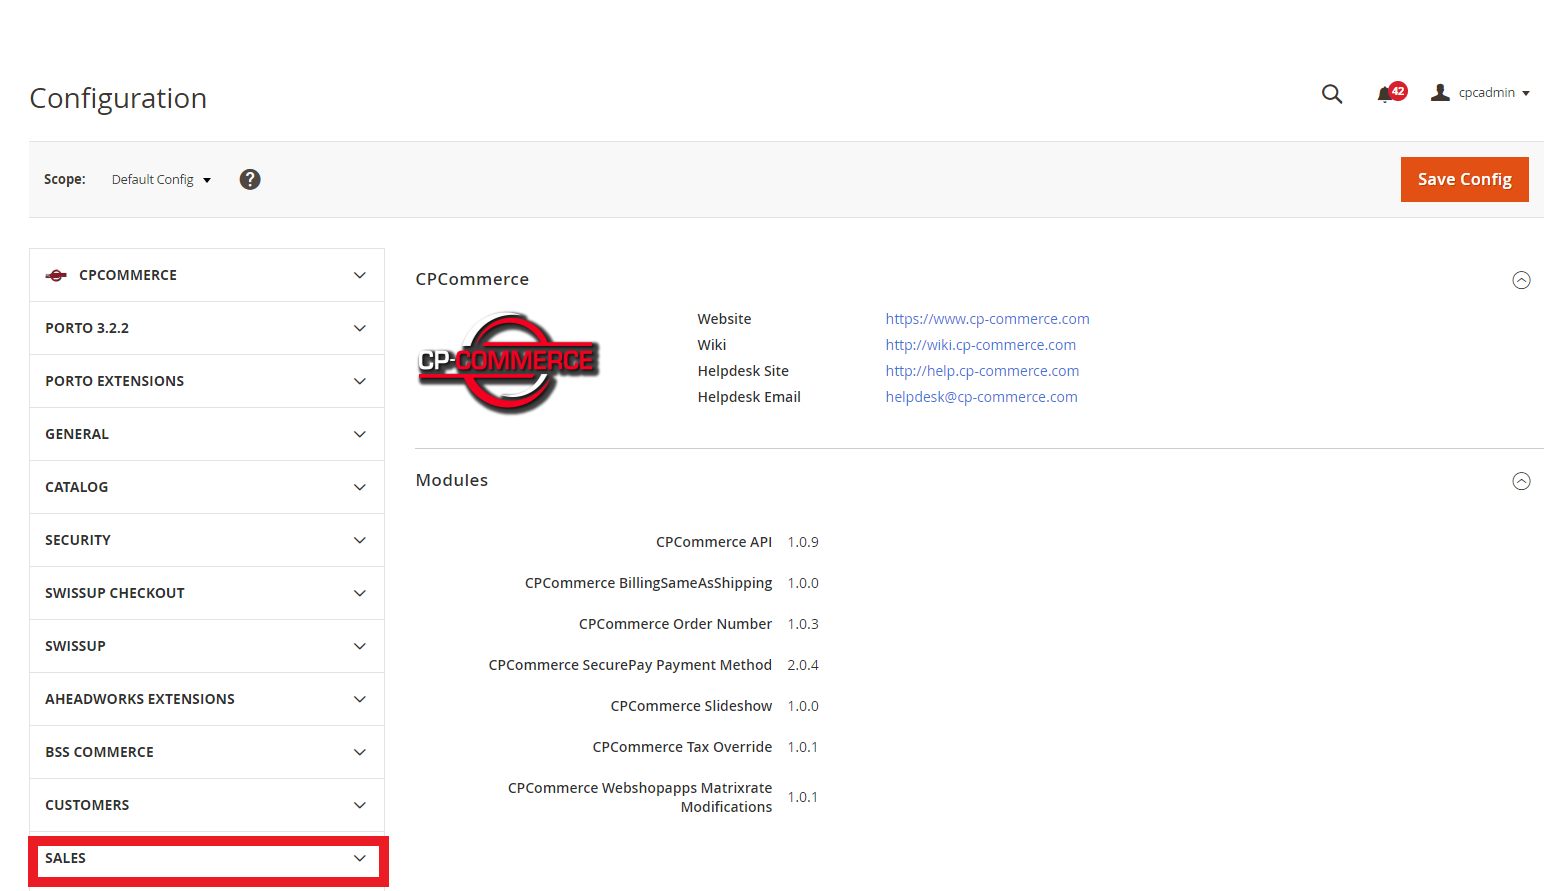The width and height of the screenshot is (1563, 891).
Task: Click Tax Override version 1.0.1
Action: click(803, 747)
